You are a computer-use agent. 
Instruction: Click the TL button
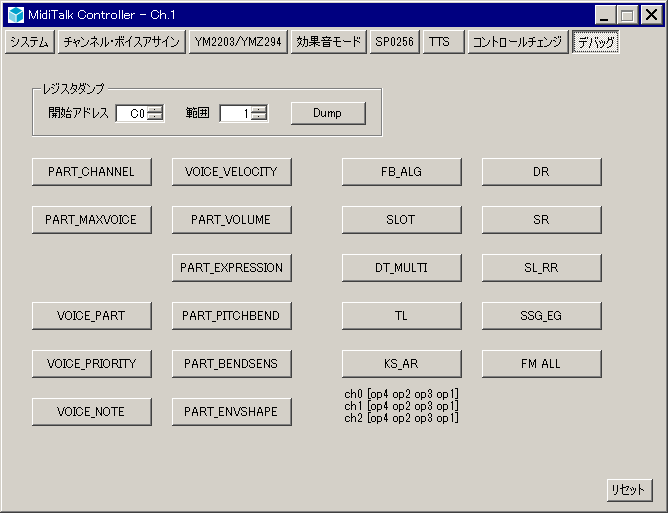401,316
